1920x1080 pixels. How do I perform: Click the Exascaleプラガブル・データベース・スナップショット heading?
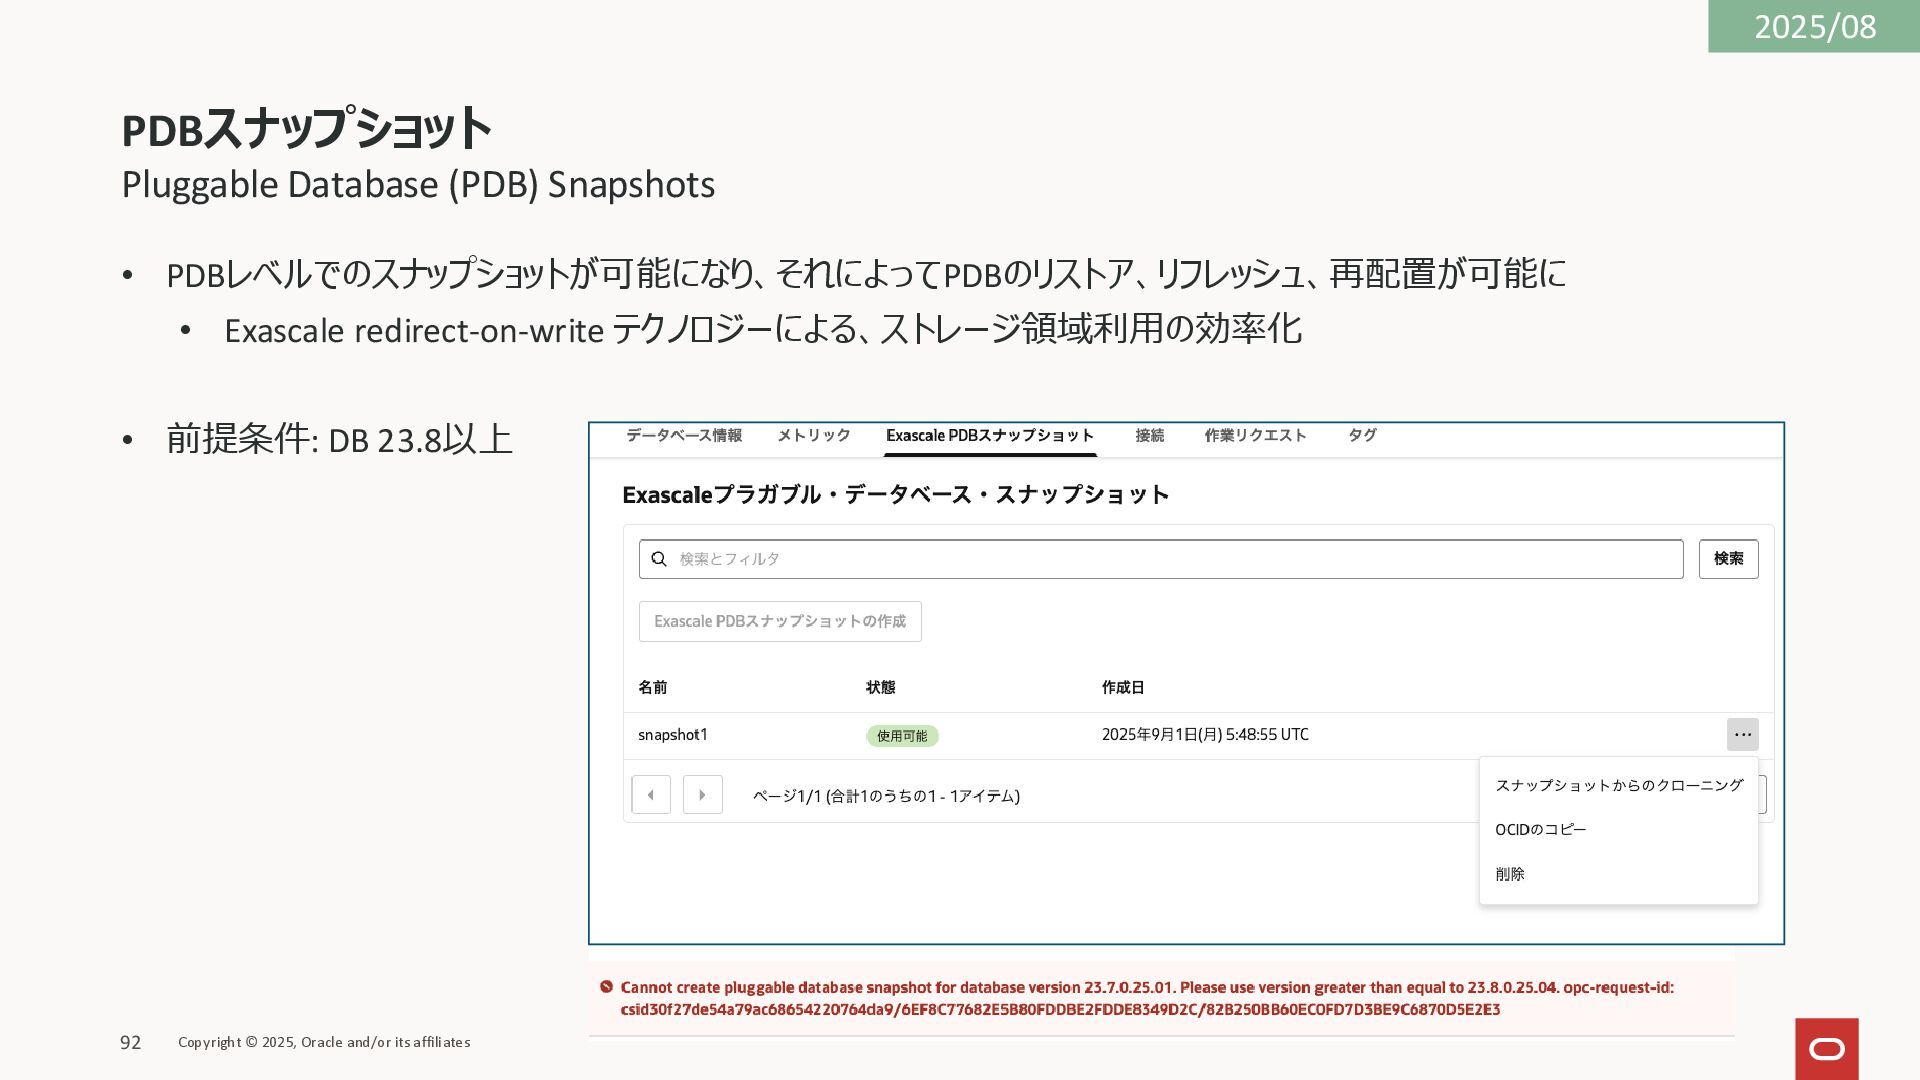896,495
